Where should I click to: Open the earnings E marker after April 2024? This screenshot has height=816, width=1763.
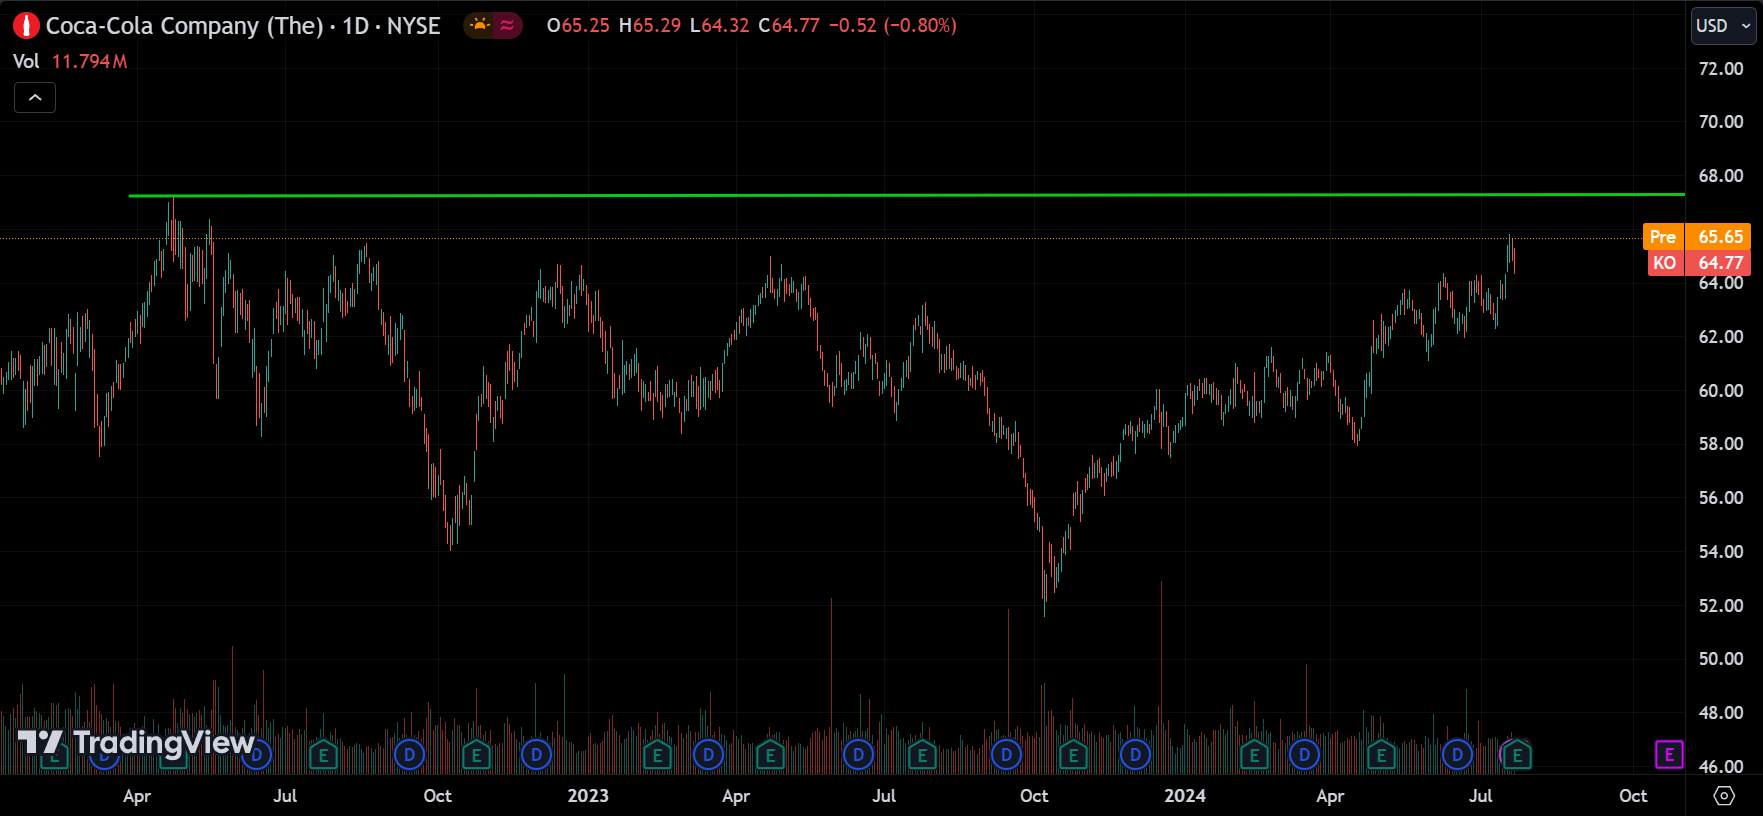pos(1381,756)
